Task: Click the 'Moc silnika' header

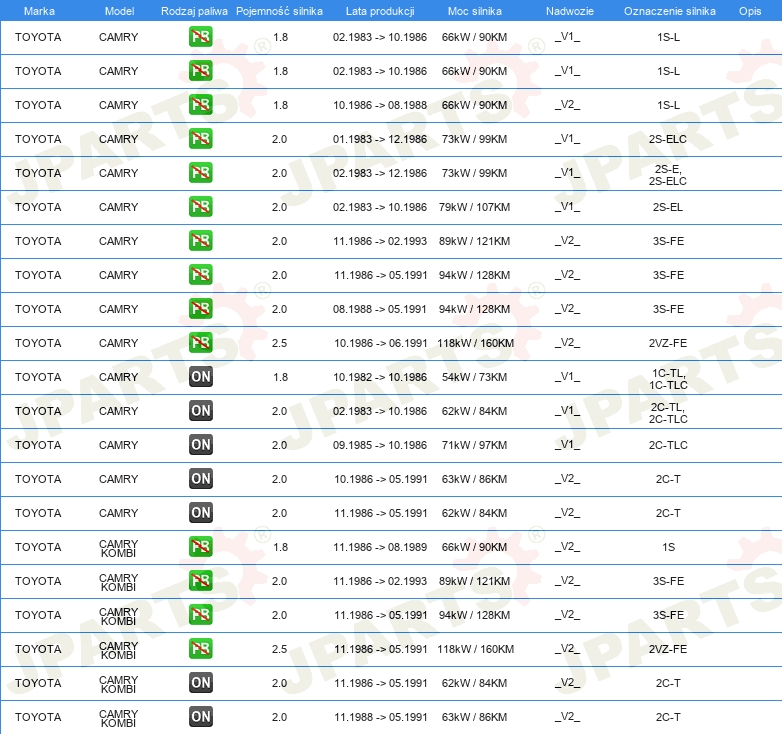Action: click(475, 11)
